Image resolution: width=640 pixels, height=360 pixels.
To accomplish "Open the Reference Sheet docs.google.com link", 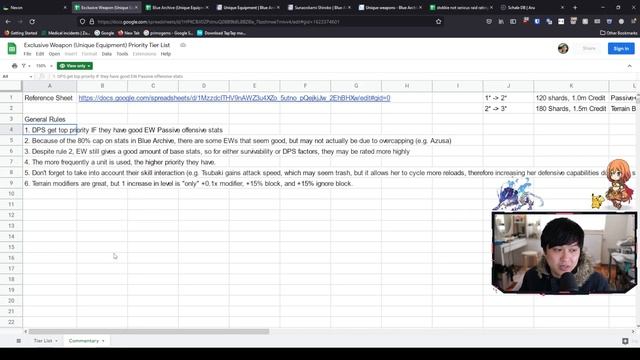I will click(234, 98).
